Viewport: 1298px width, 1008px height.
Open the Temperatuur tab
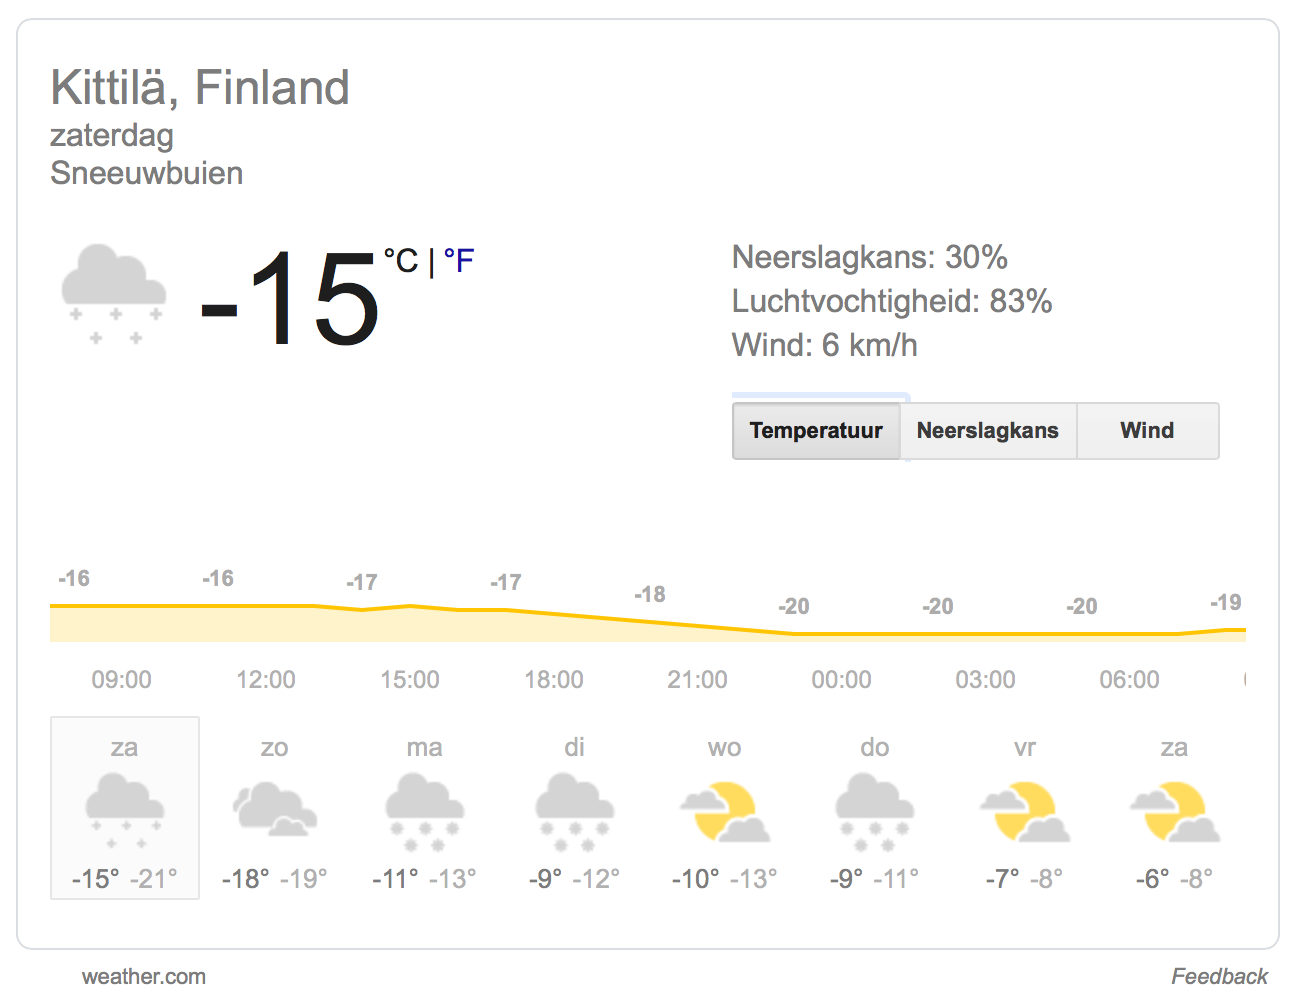click(816, 431)
